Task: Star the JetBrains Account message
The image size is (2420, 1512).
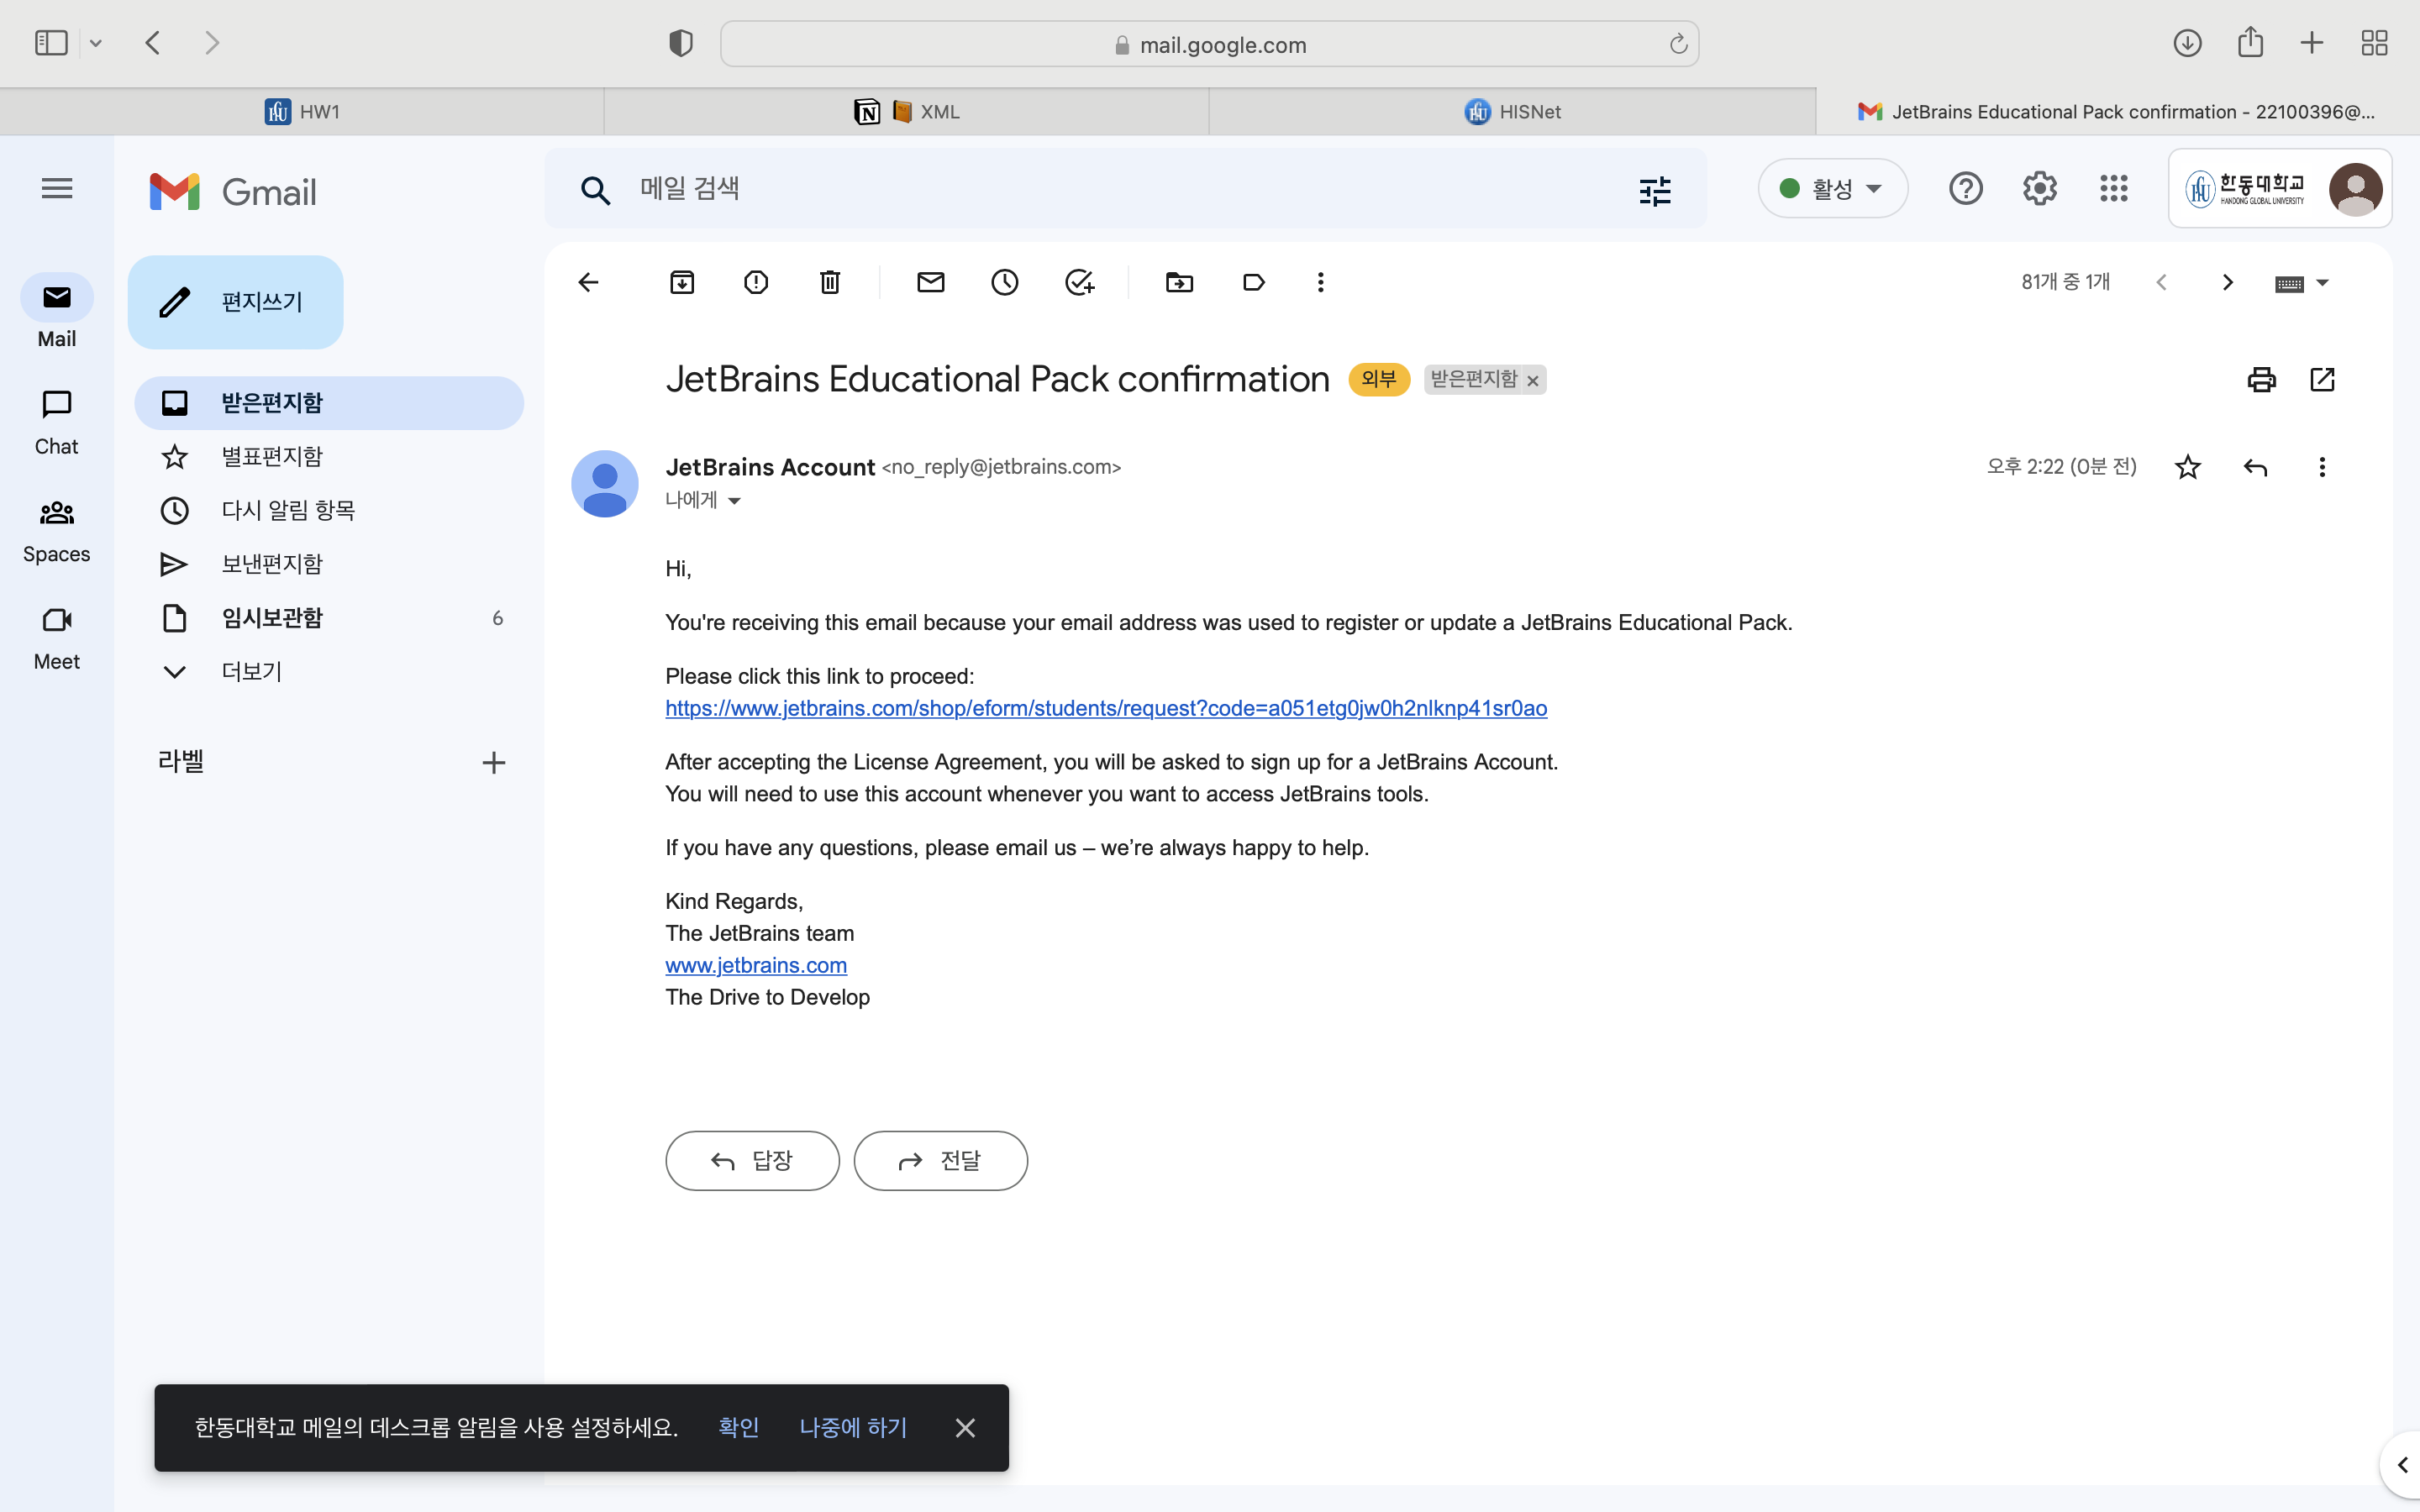Action: coord(2187,467)
